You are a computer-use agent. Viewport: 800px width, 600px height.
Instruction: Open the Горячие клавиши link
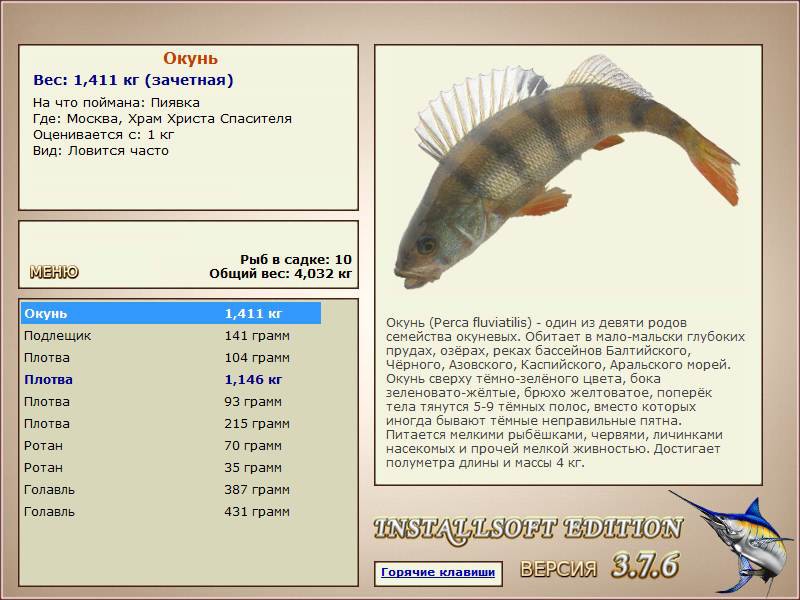point(438,572)
